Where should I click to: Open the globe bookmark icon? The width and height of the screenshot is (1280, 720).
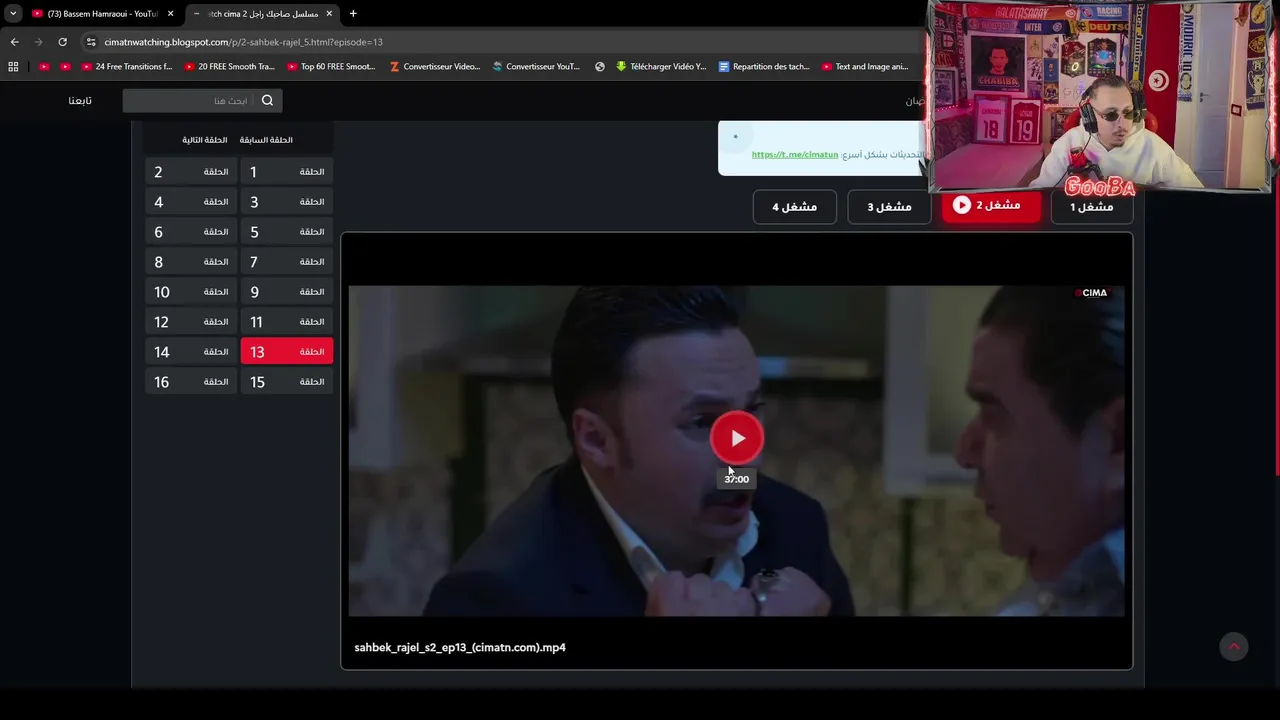600,67
